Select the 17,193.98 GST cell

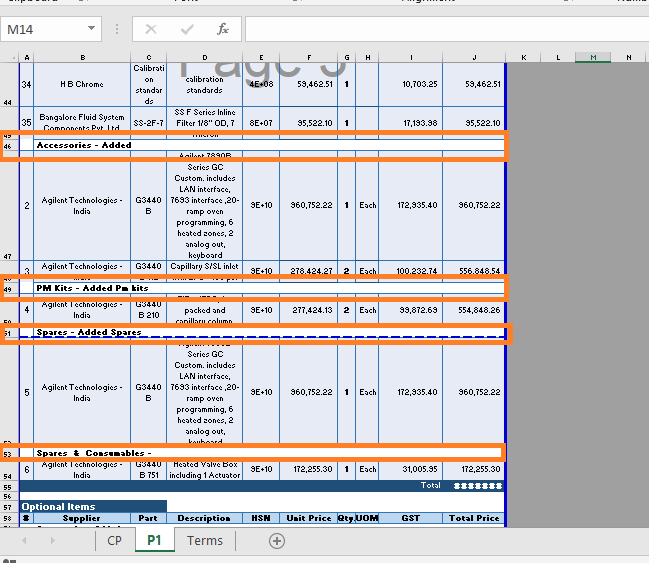coord(411,123)
